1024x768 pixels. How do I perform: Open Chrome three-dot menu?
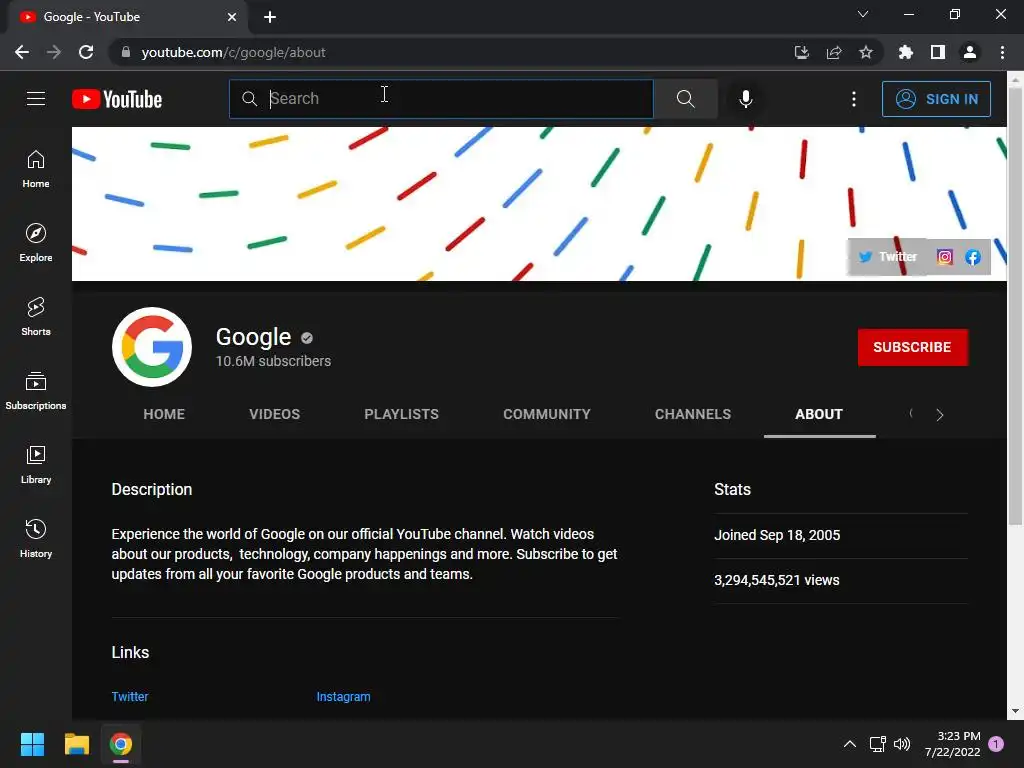coord(1002,52)
